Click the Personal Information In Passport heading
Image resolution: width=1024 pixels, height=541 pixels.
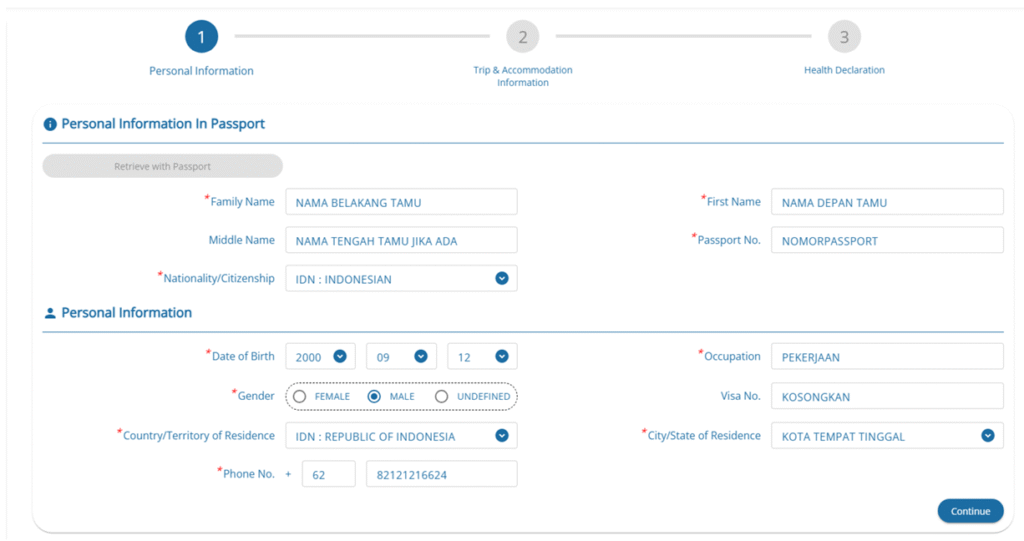click(x=163, y=123)
